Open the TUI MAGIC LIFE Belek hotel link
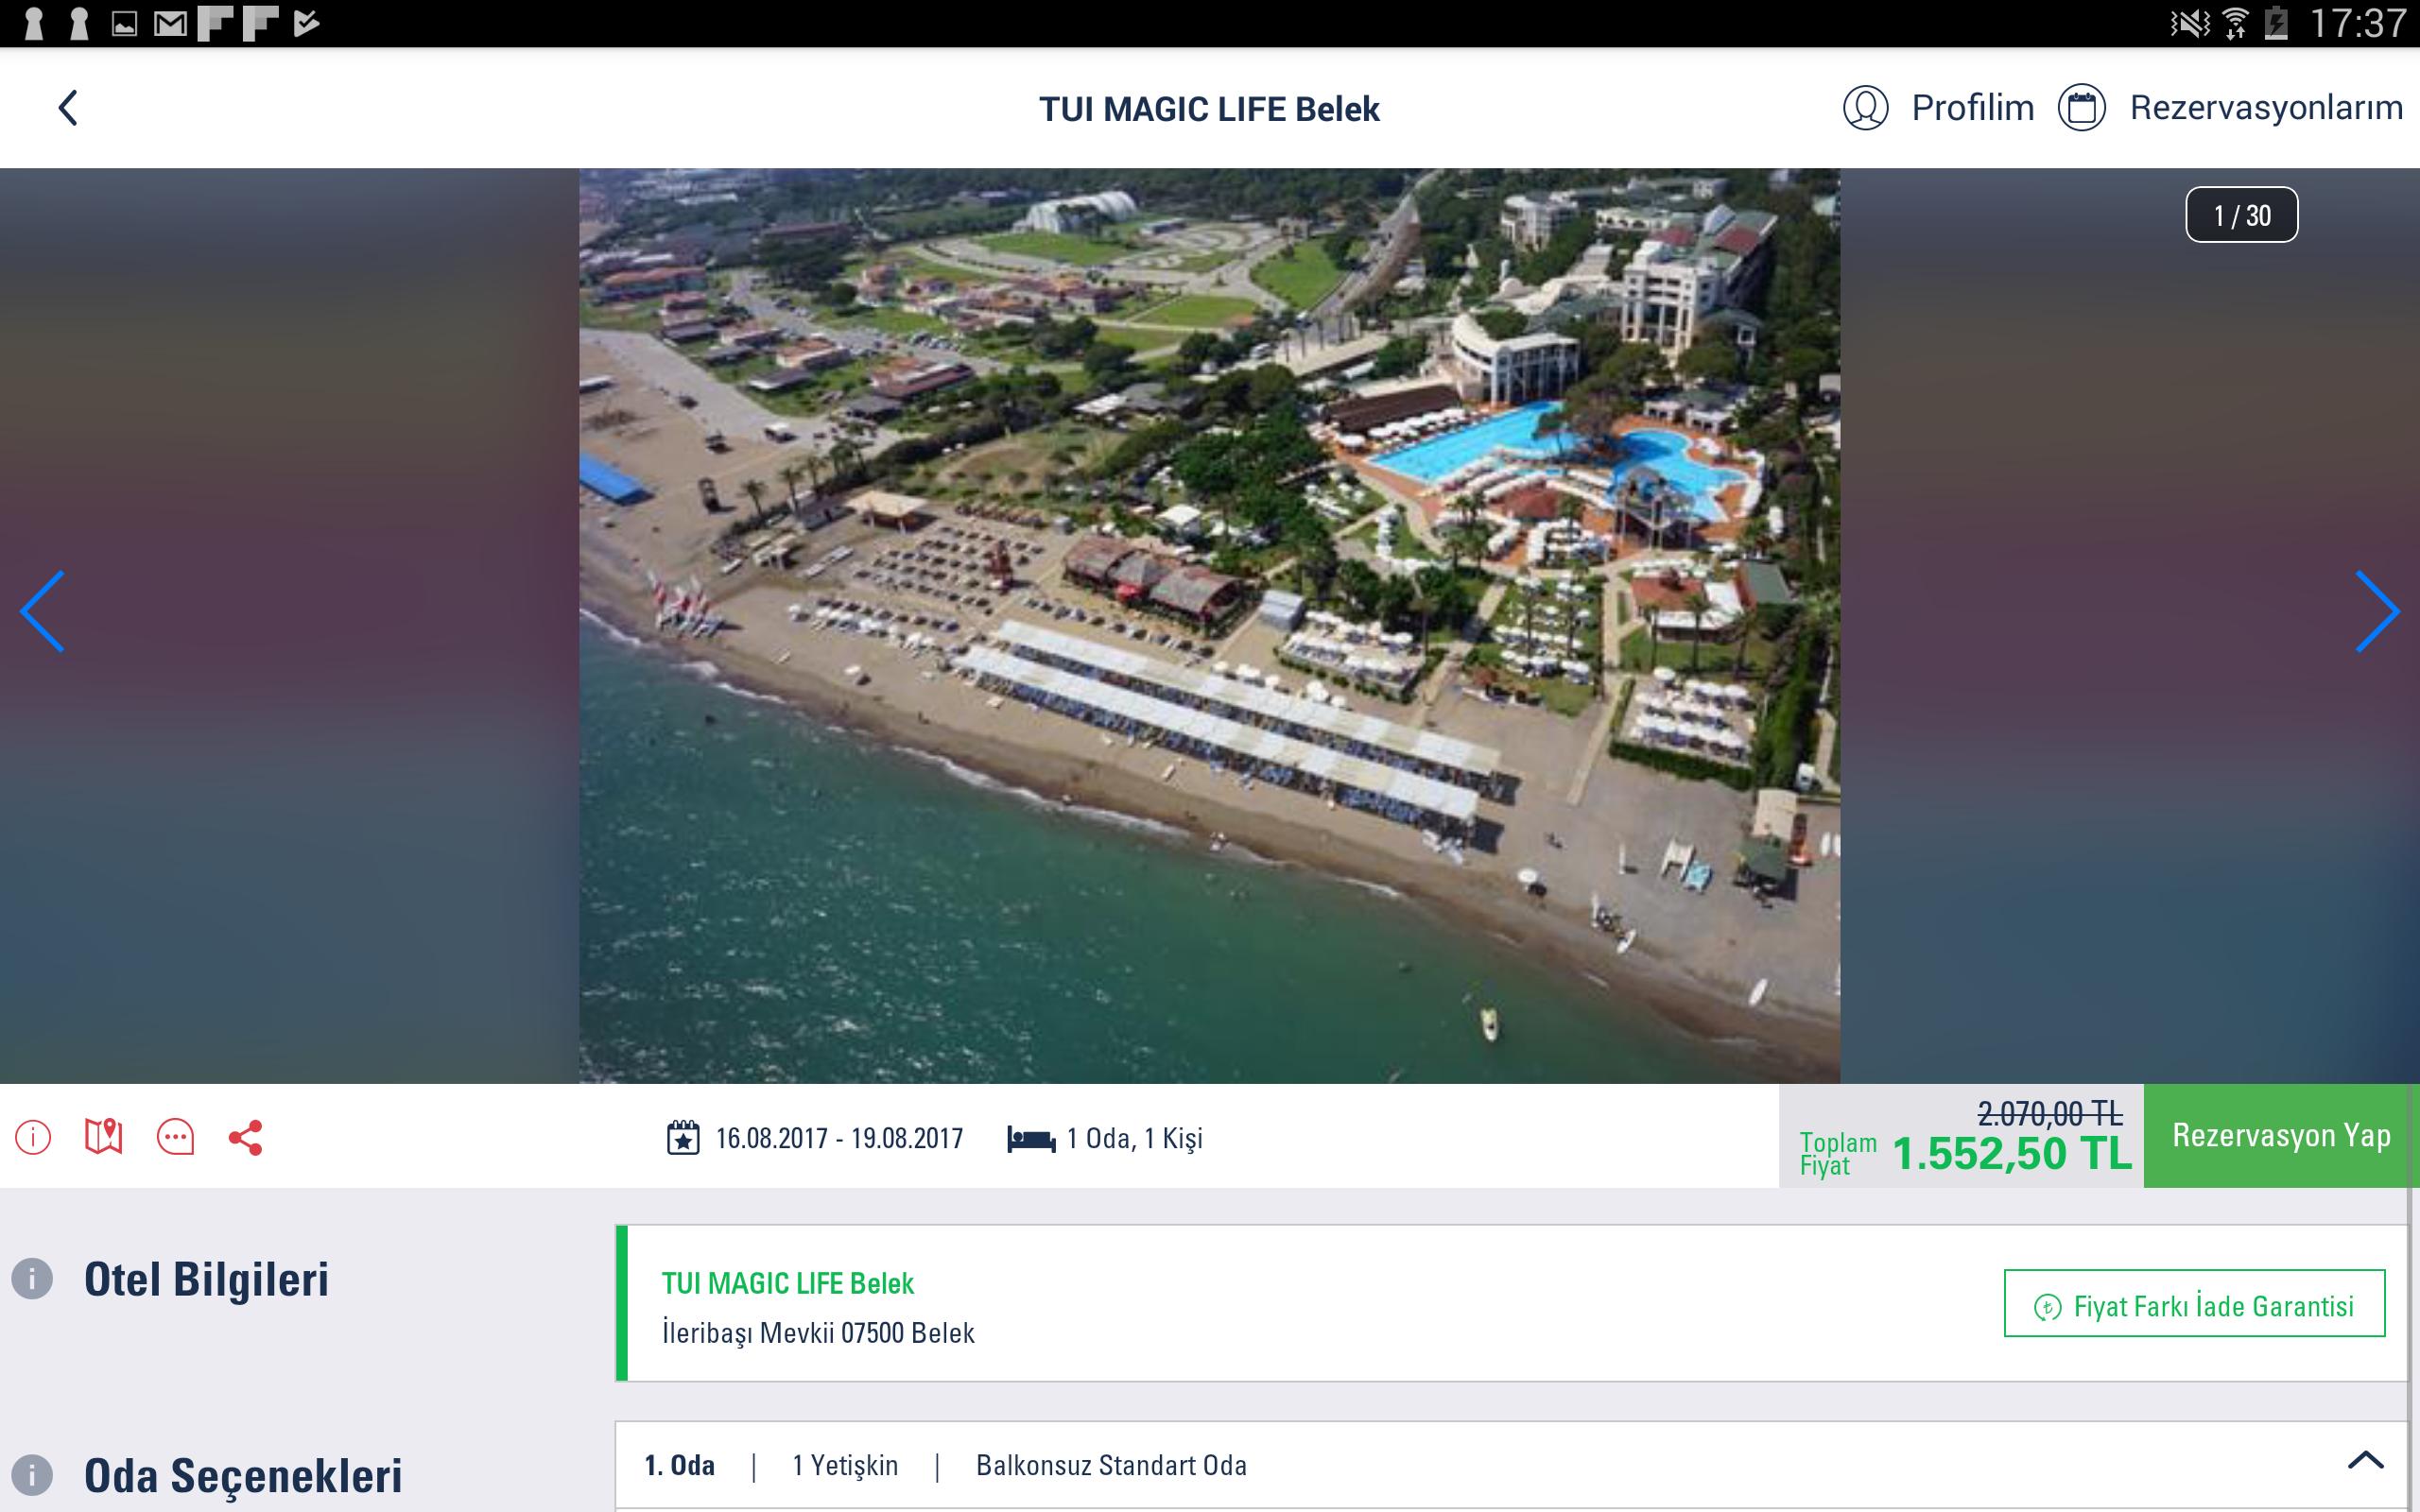Viewport: 2420px width, 1512px height. point(788,1283)
